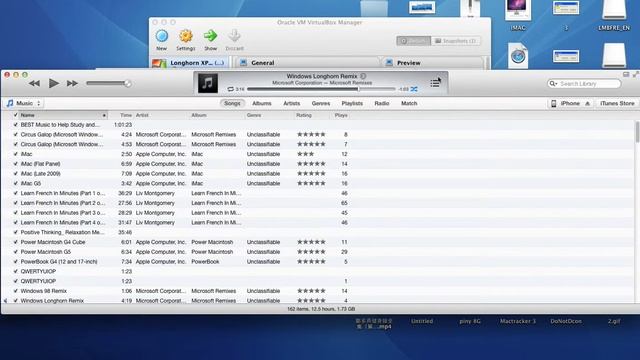
Task: Eject the iPhone with the eject icon
Action: pyautogui.click(x=587, y=104)
